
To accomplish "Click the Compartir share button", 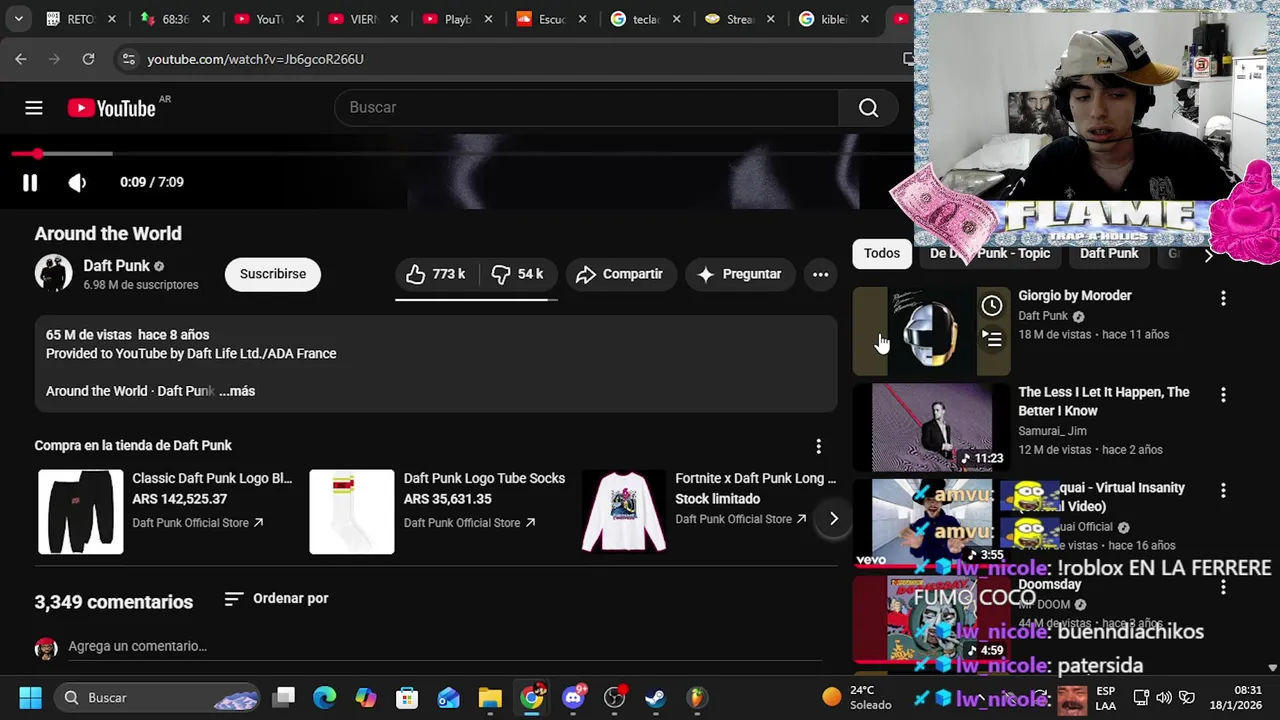I will (619, 274).
